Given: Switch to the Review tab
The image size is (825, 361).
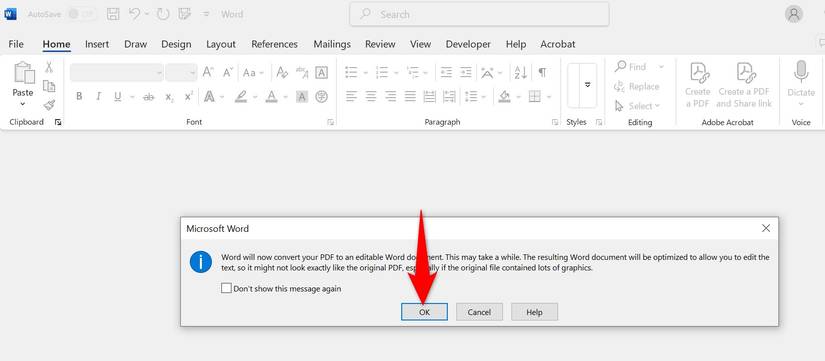Looking at the screenshot, I should tap(380, 44).
